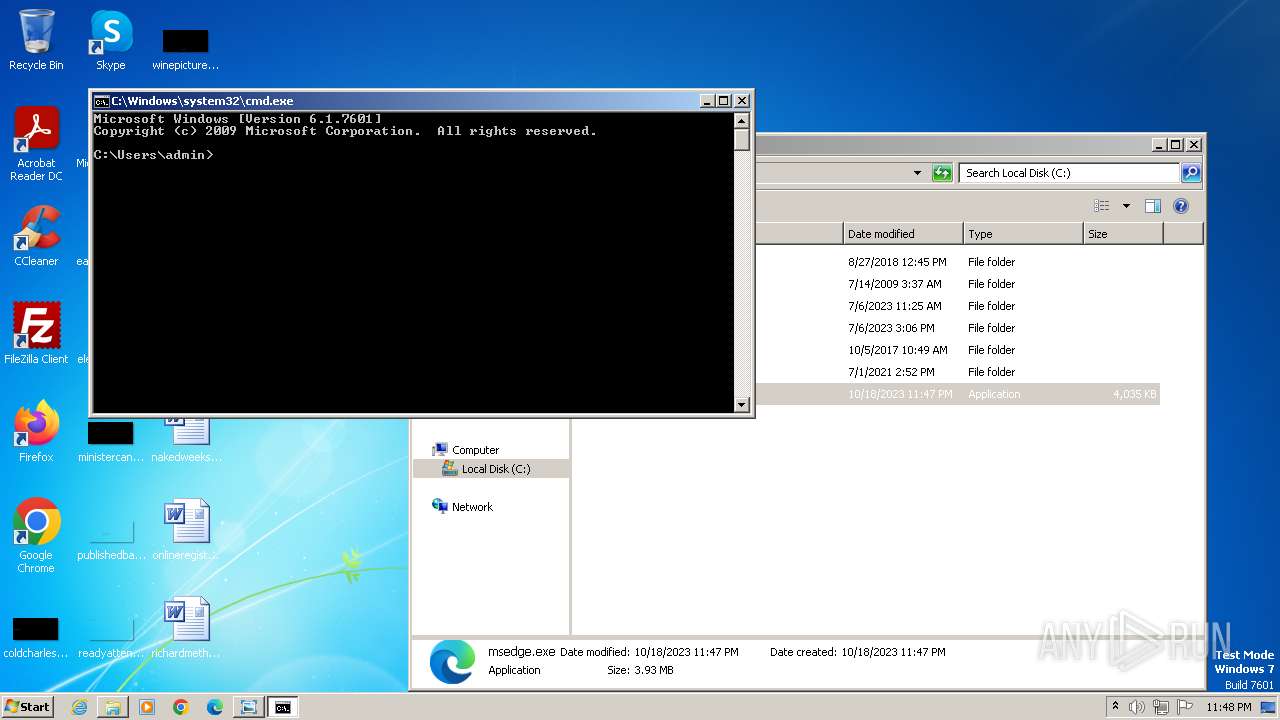This screenshot has width=1280, height=720.
Task: Select the nakedweeks Word document
Action: (x=186, y=438)
